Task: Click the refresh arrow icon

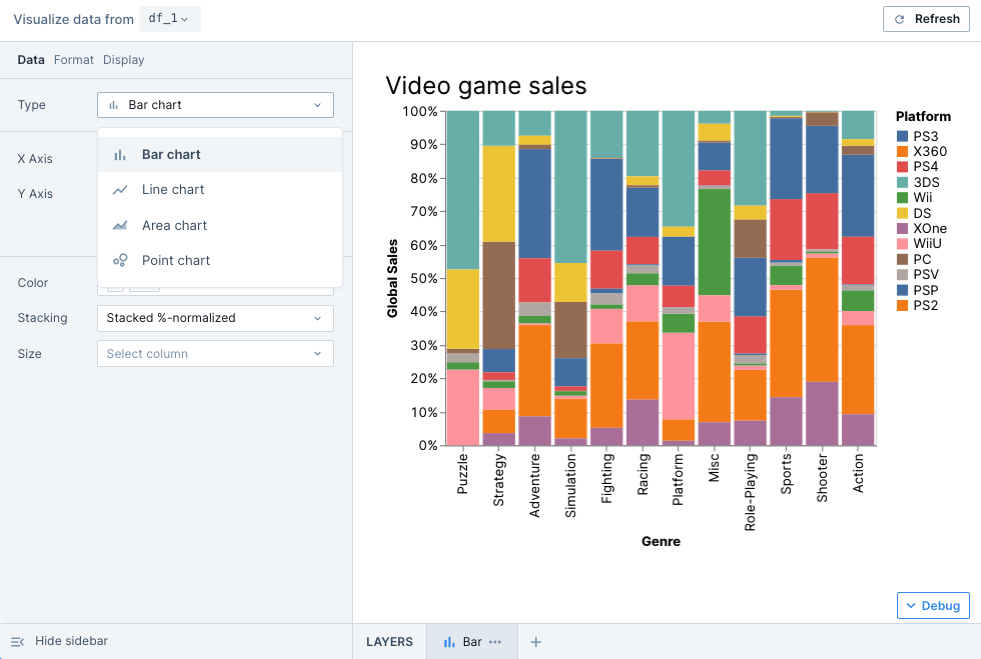Action: (x=899, y=19)
